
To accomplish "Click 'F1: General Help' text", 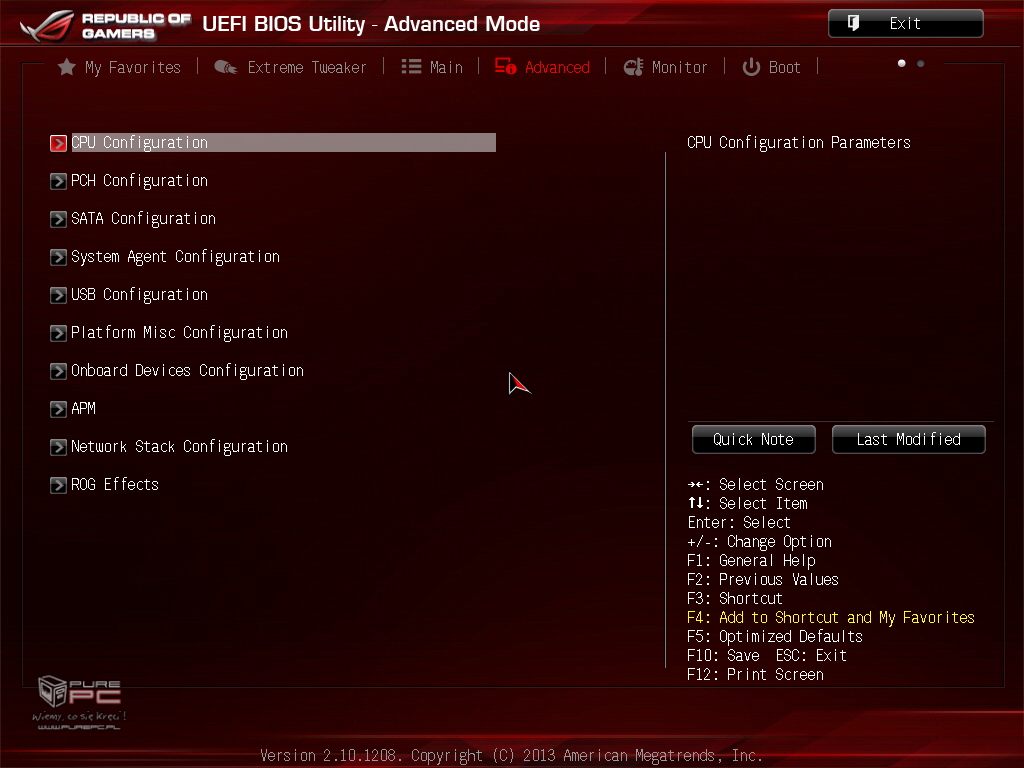I will tap(751, 561).
